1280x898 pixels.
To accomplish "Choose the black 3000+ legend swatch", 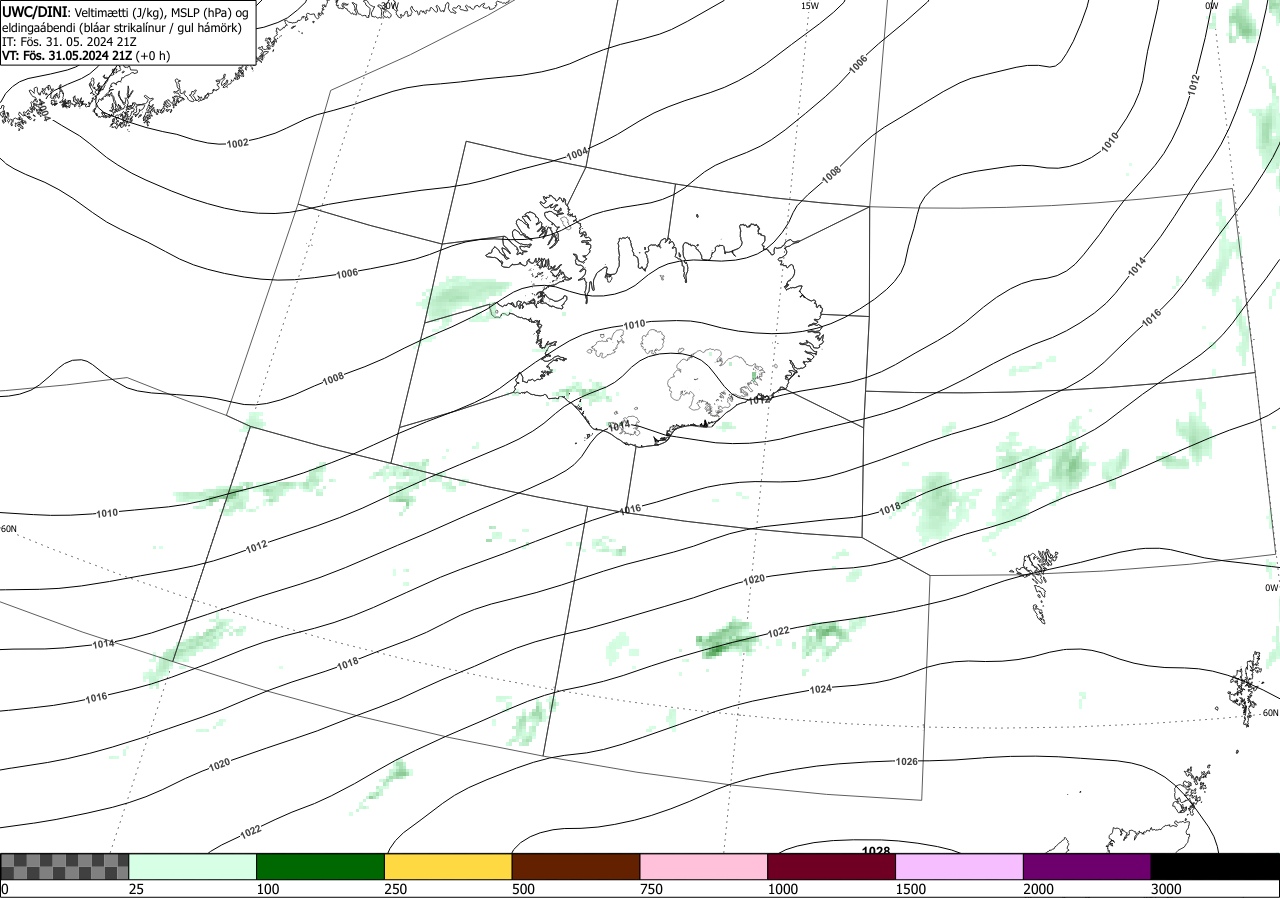I will coord(1215,866).
